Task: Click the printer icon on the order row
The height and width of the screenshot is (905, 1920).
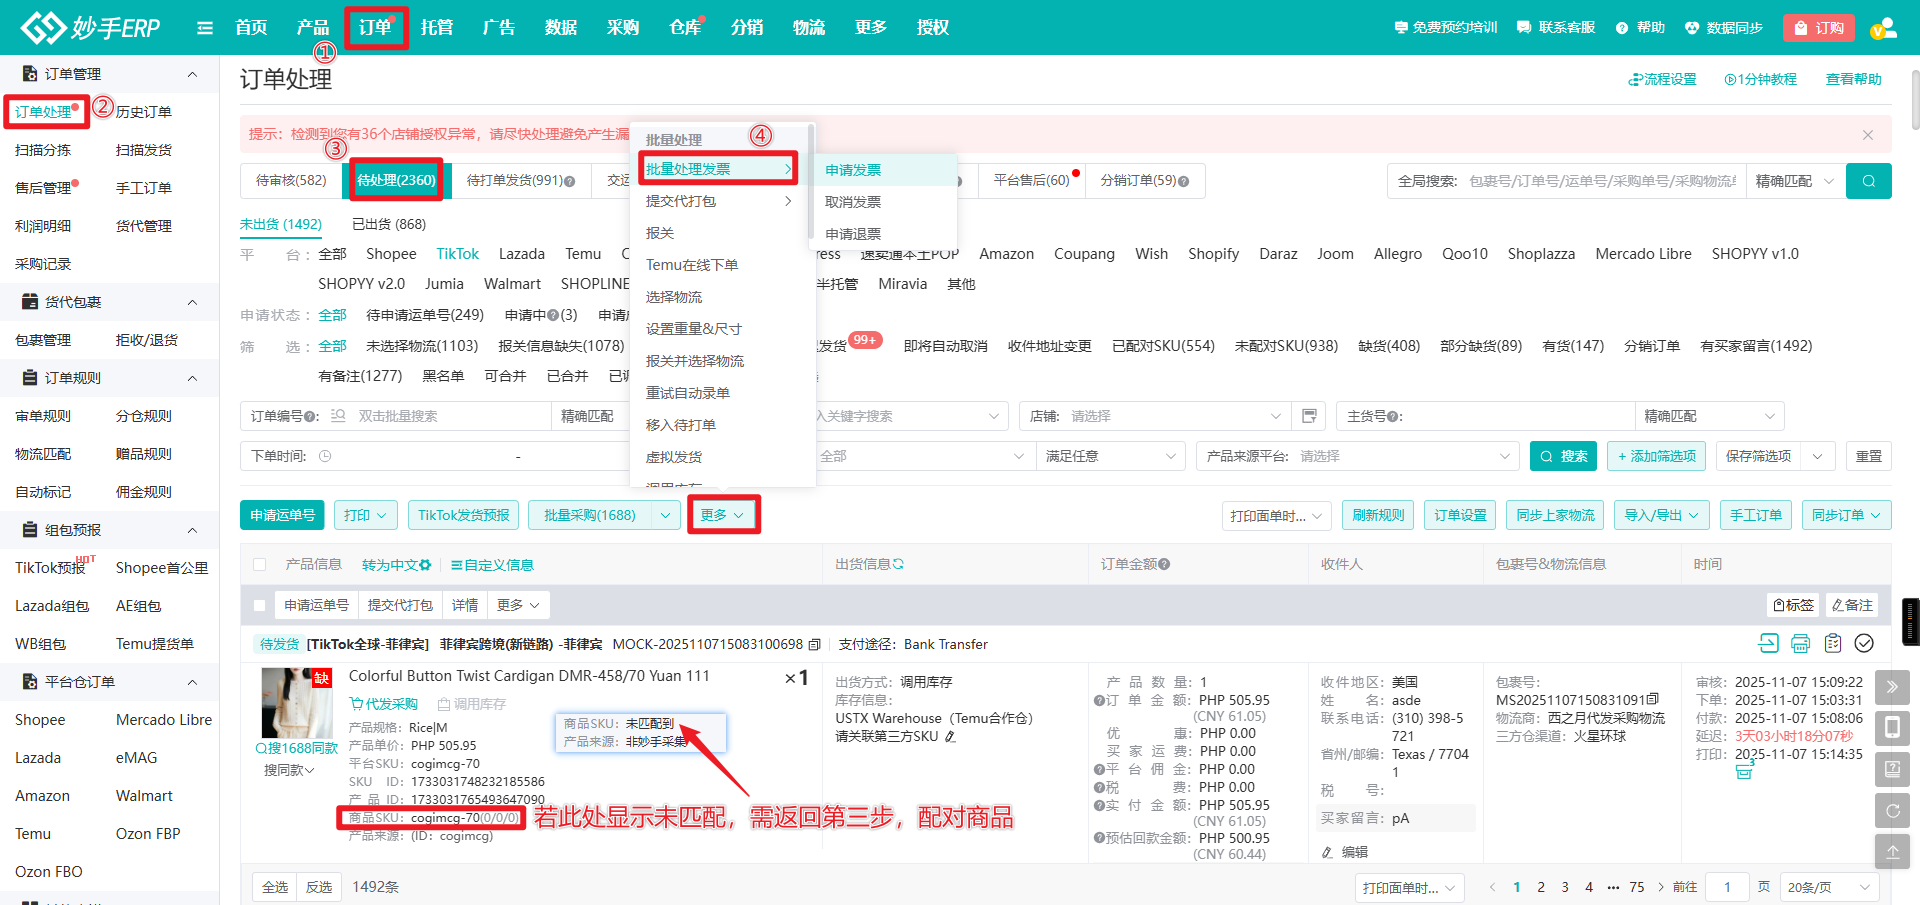Action: [1800, 643]
